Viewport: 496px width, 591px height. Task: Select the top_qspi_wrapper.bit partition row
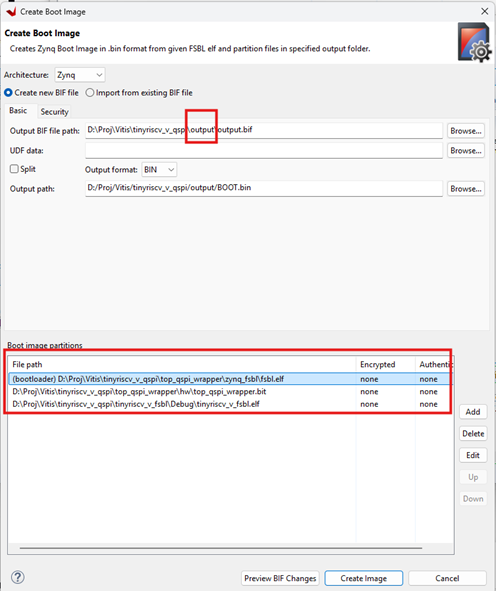click(x=230, y=392)
